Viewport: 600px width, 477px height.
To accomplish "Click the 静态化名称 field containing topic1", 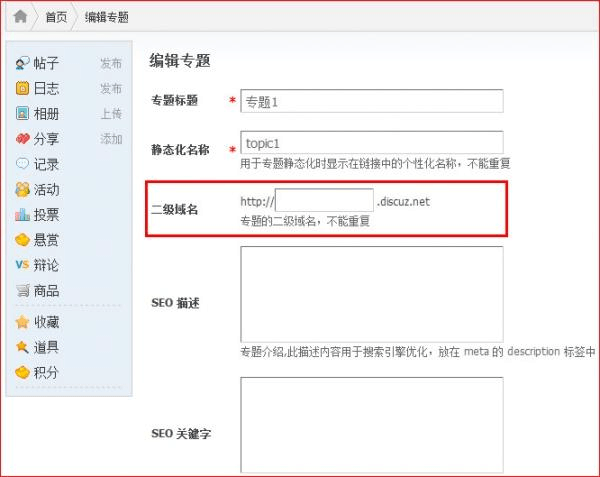I will tap(371, 143).
